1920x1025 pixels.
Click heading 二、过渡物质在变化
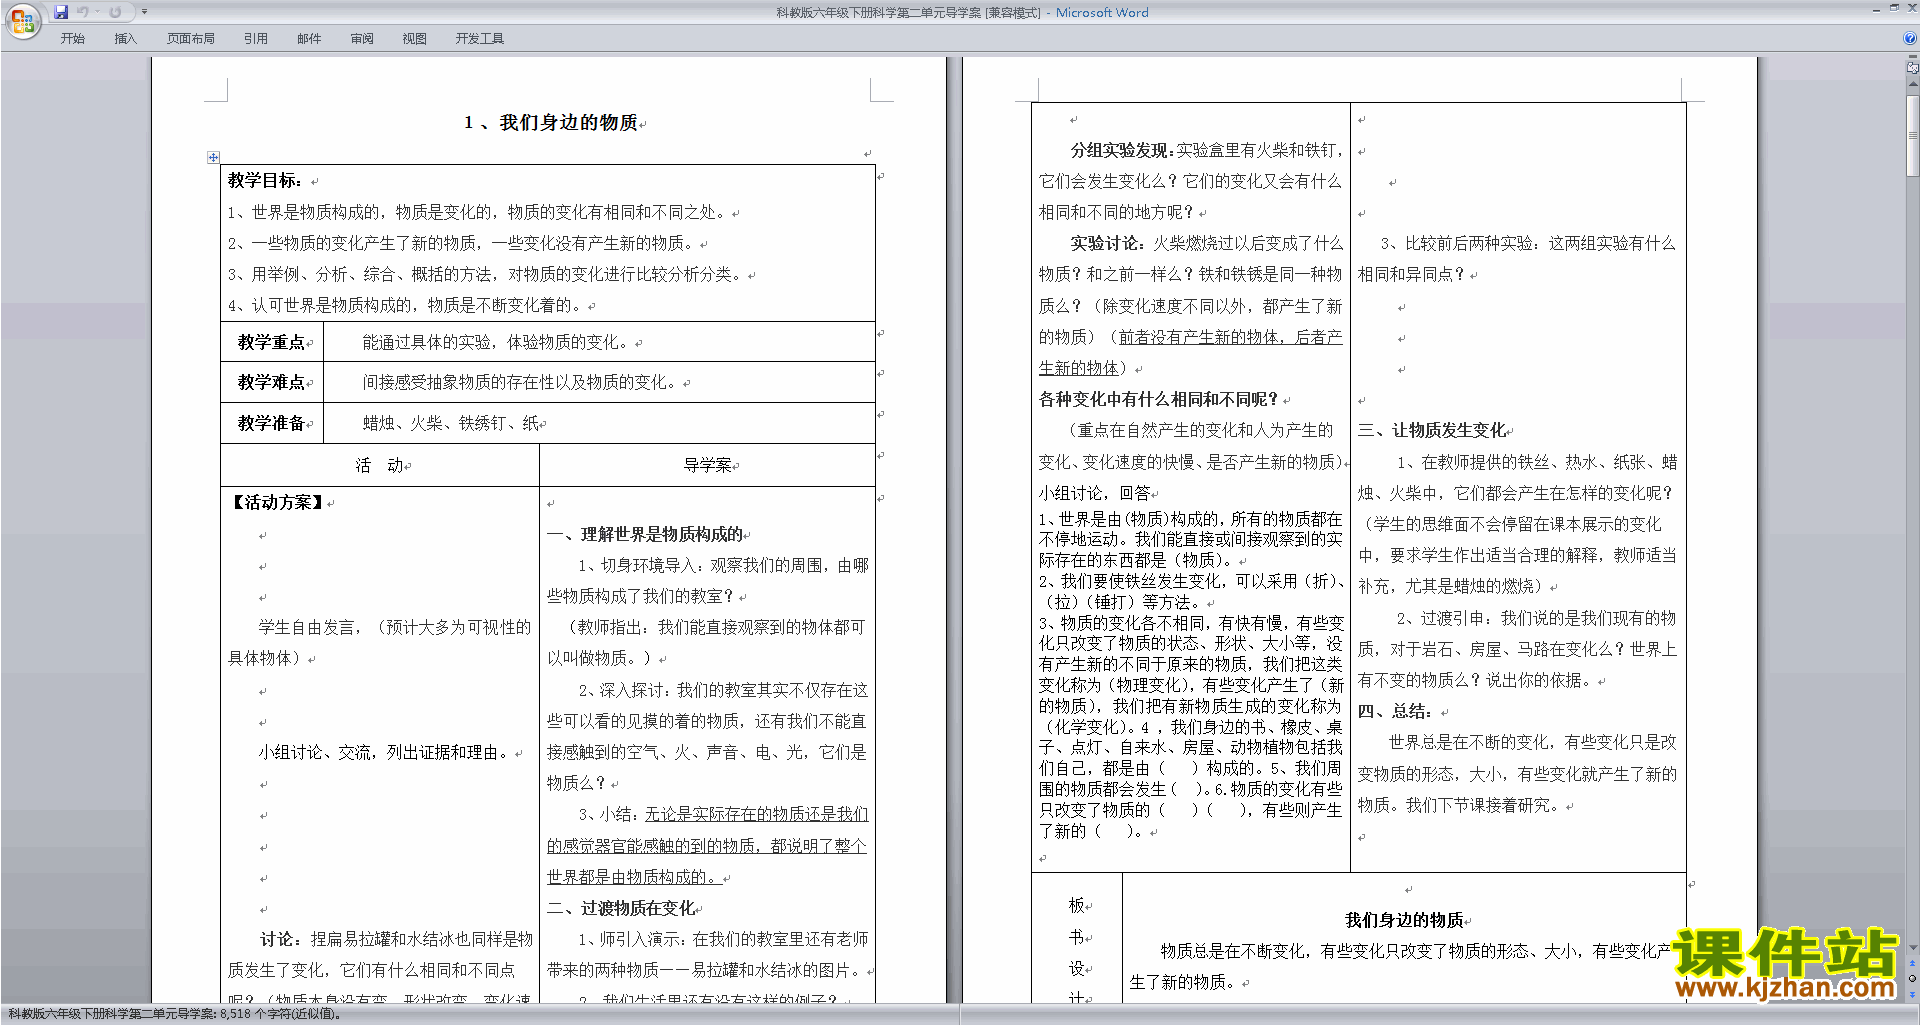tap(621, 908)
